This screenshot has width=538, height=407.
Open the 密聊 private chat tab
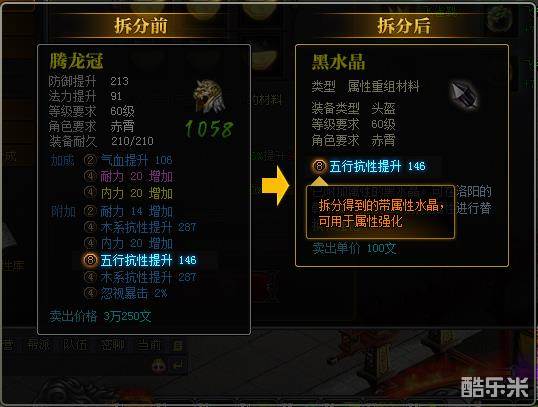pyautogui.click(x=112, y=345)
